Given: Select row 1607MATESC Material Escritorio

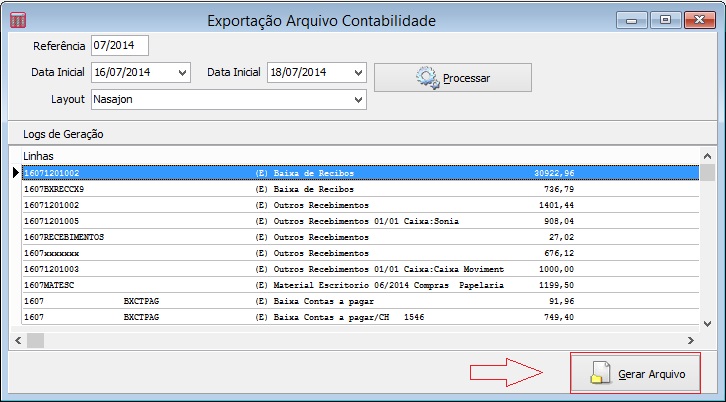Looking at the screenshot, I should (x=360, y=285).
